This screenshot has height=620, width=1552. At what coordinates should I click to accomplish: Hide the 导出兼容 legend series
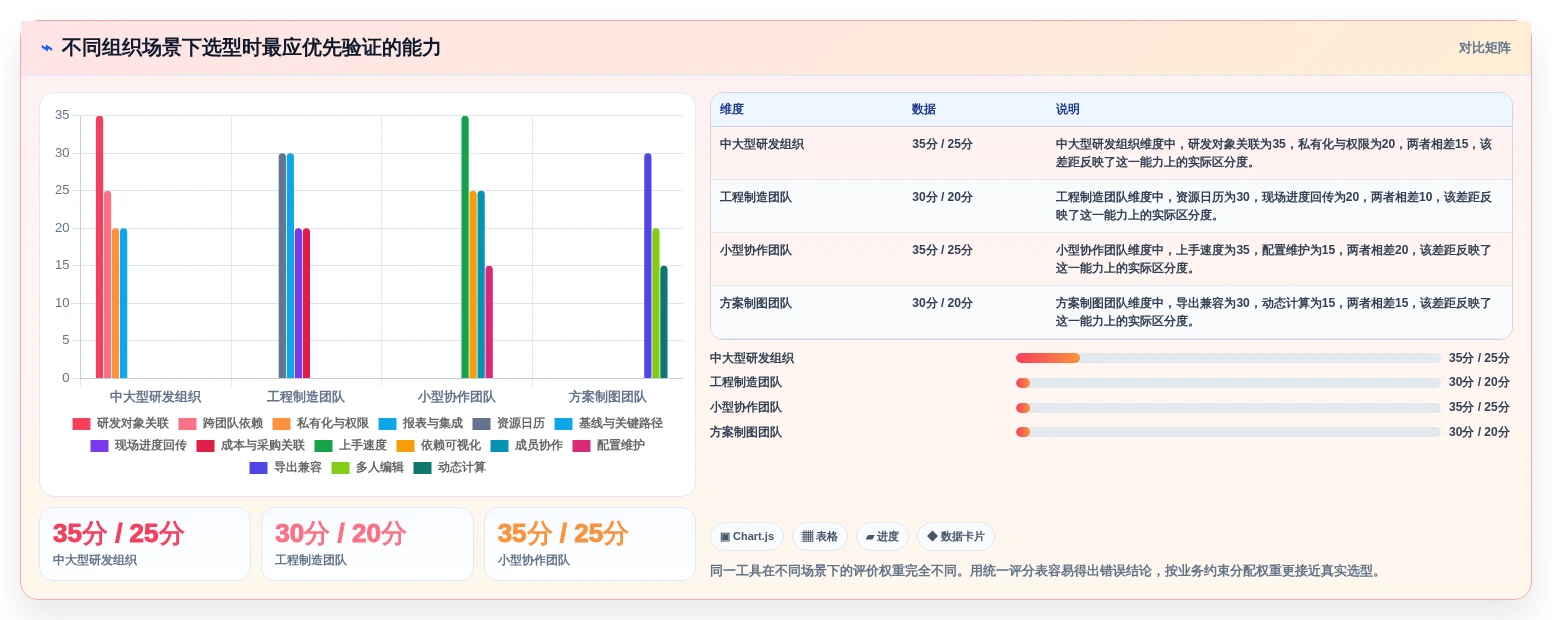285,468
